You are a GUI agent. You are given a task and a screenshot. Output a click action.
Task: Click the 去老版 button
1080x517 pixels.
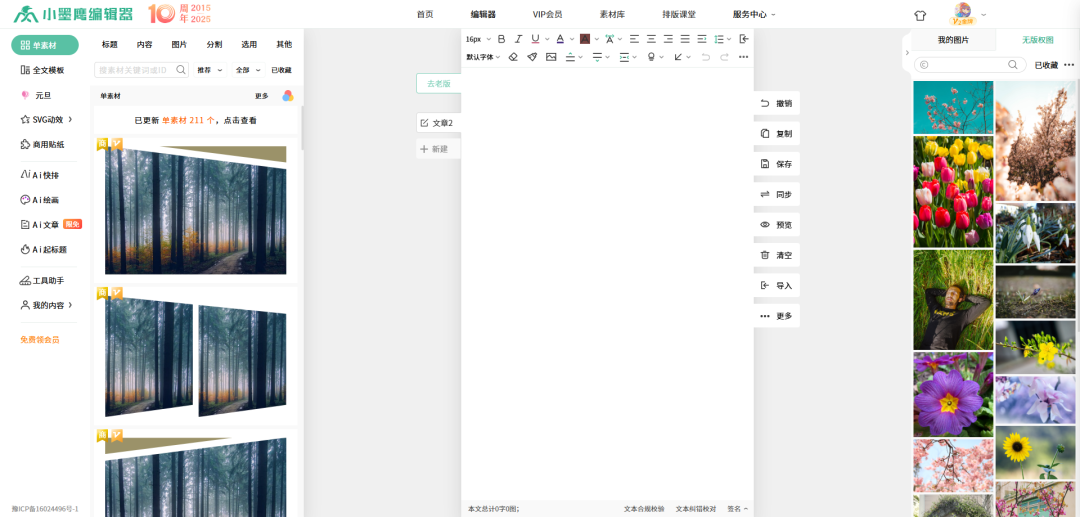(439, 83)
